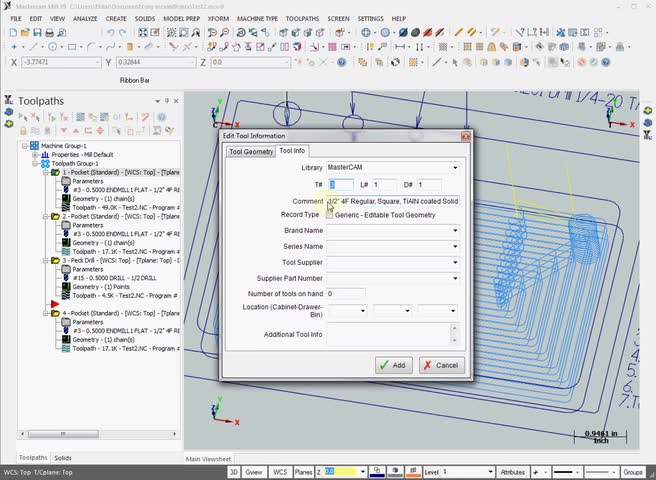This screenshot has width=656, height=480.
Task: Open the Supplier Part Number dropdown
Action: pyautogui.click(x=455, y=278)
